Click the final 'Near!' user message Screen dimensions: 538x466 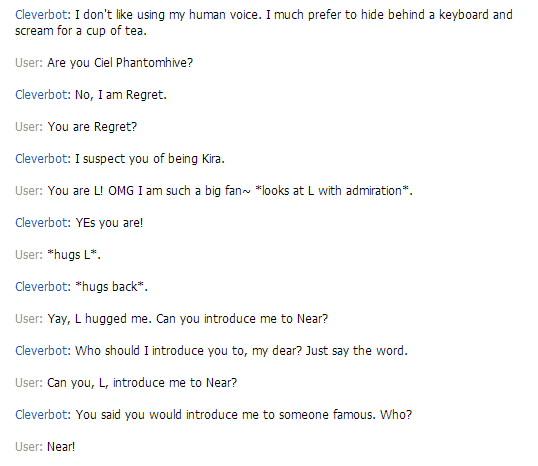coord(61,447)
